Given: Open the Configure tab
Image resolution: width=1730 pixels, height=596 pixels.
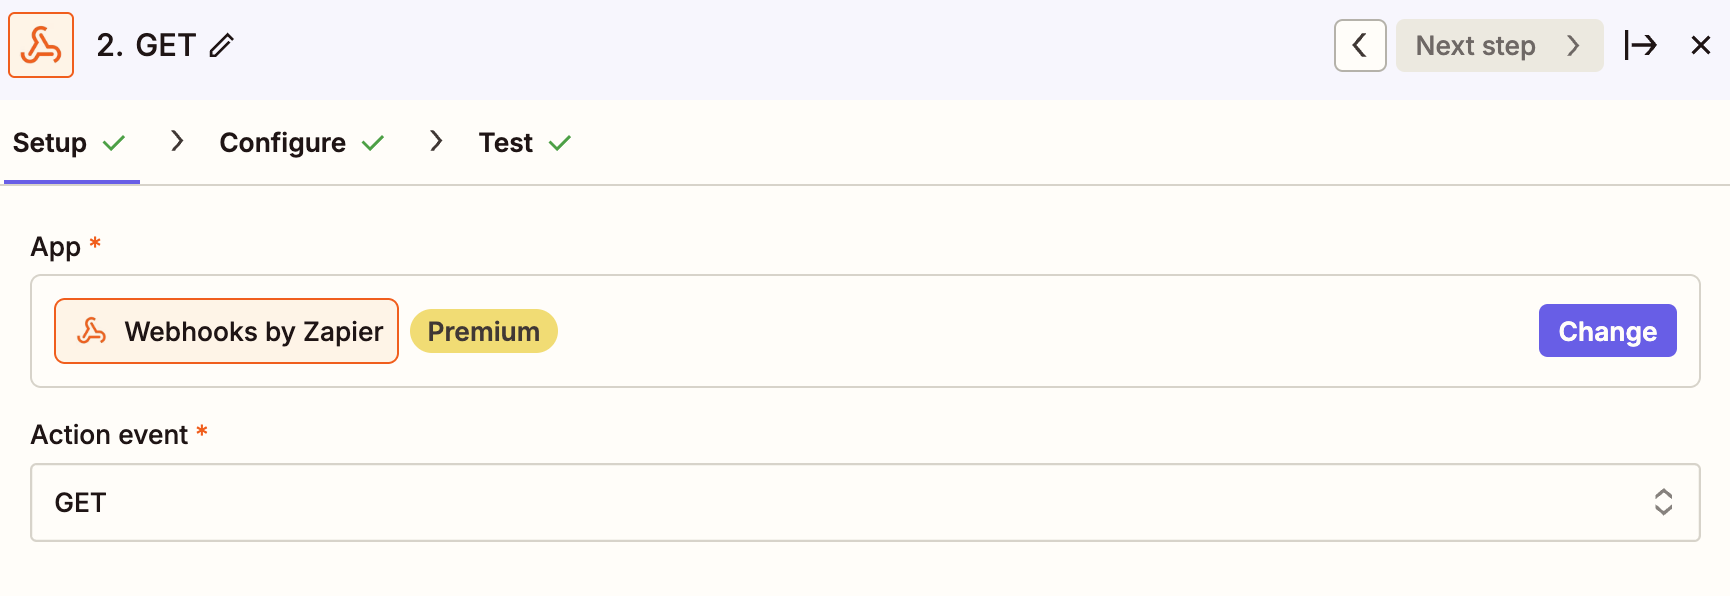Looking at the screenshot, I should (x=282, y=143).
